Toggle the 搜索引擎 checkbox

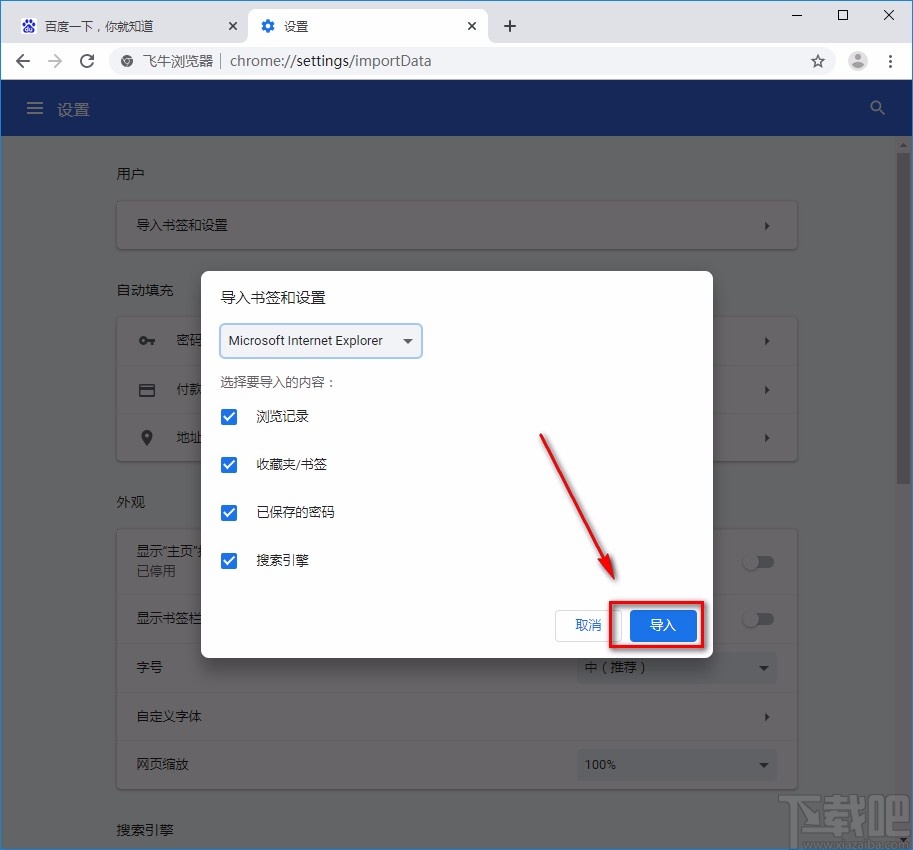tap(229, 561)
